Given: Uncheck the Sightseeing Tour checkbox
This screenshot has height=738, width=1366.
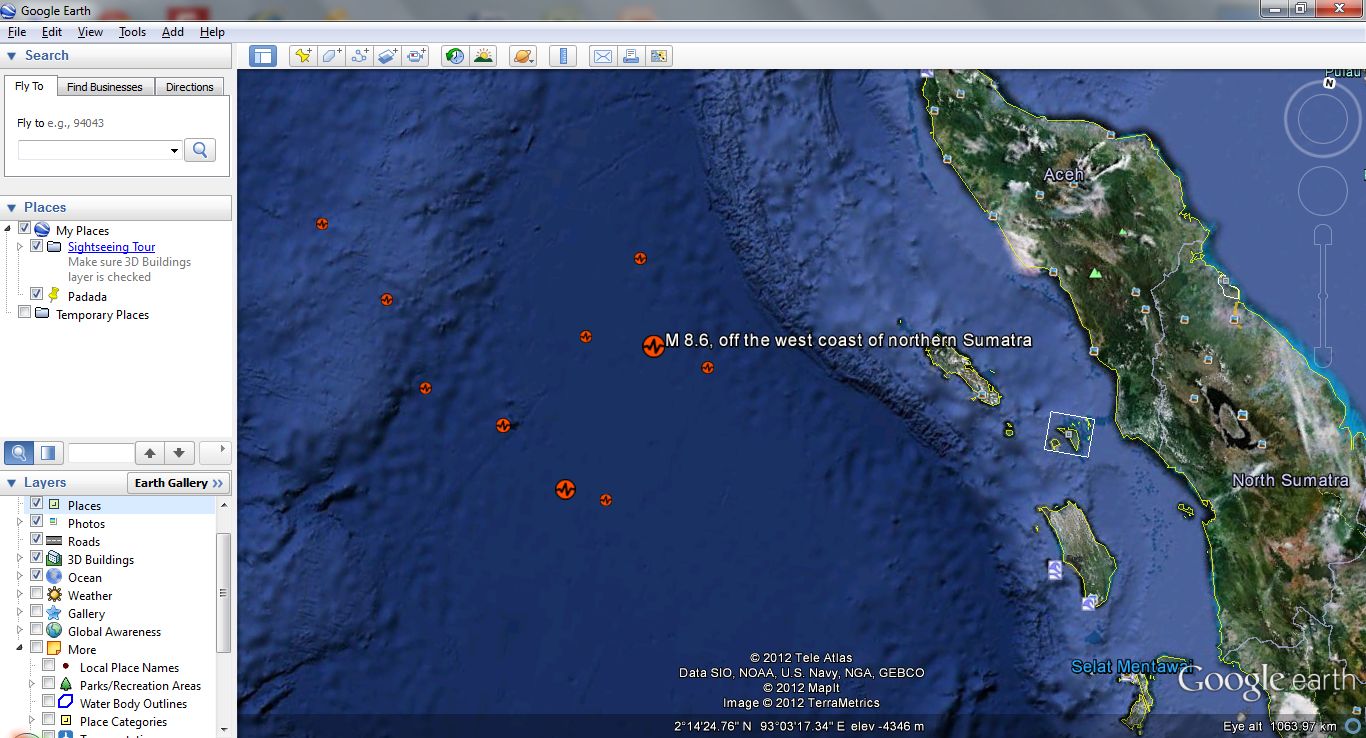Looking at the screenshot, I should 37,246.
